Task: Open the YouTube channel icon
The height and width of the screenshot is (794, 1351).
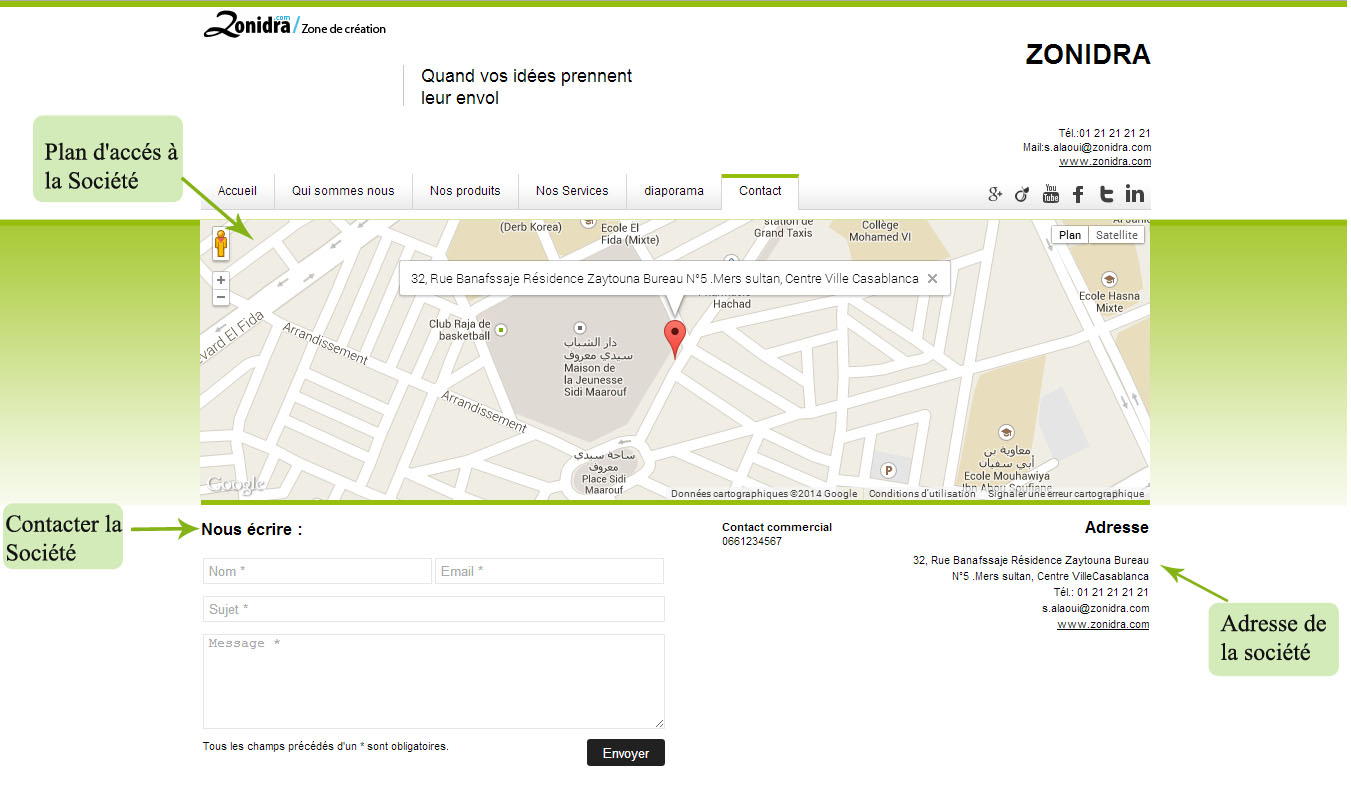Action: click(1050, 193)
